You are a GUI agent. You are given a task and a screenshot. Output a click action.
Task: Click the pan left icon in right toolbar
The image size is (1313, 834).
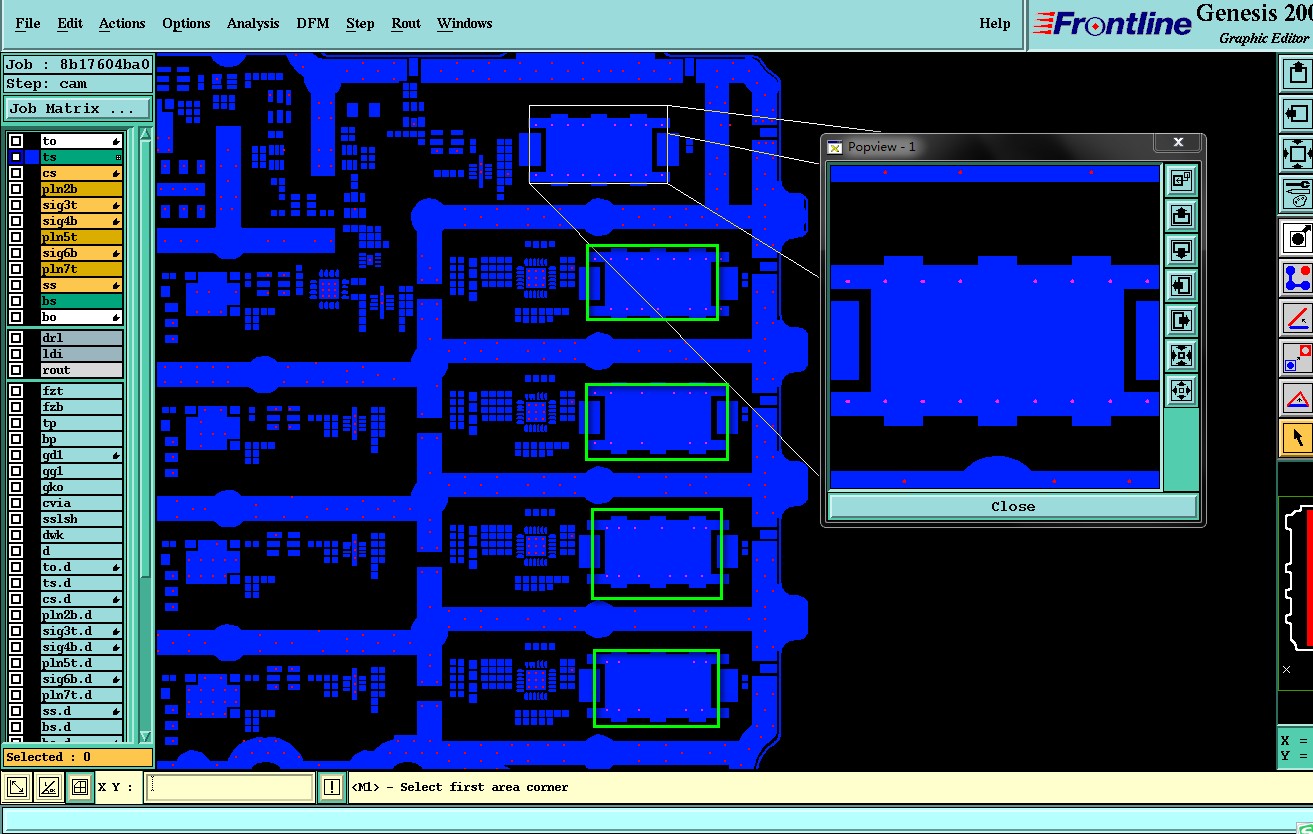(x=1298, y=114)
